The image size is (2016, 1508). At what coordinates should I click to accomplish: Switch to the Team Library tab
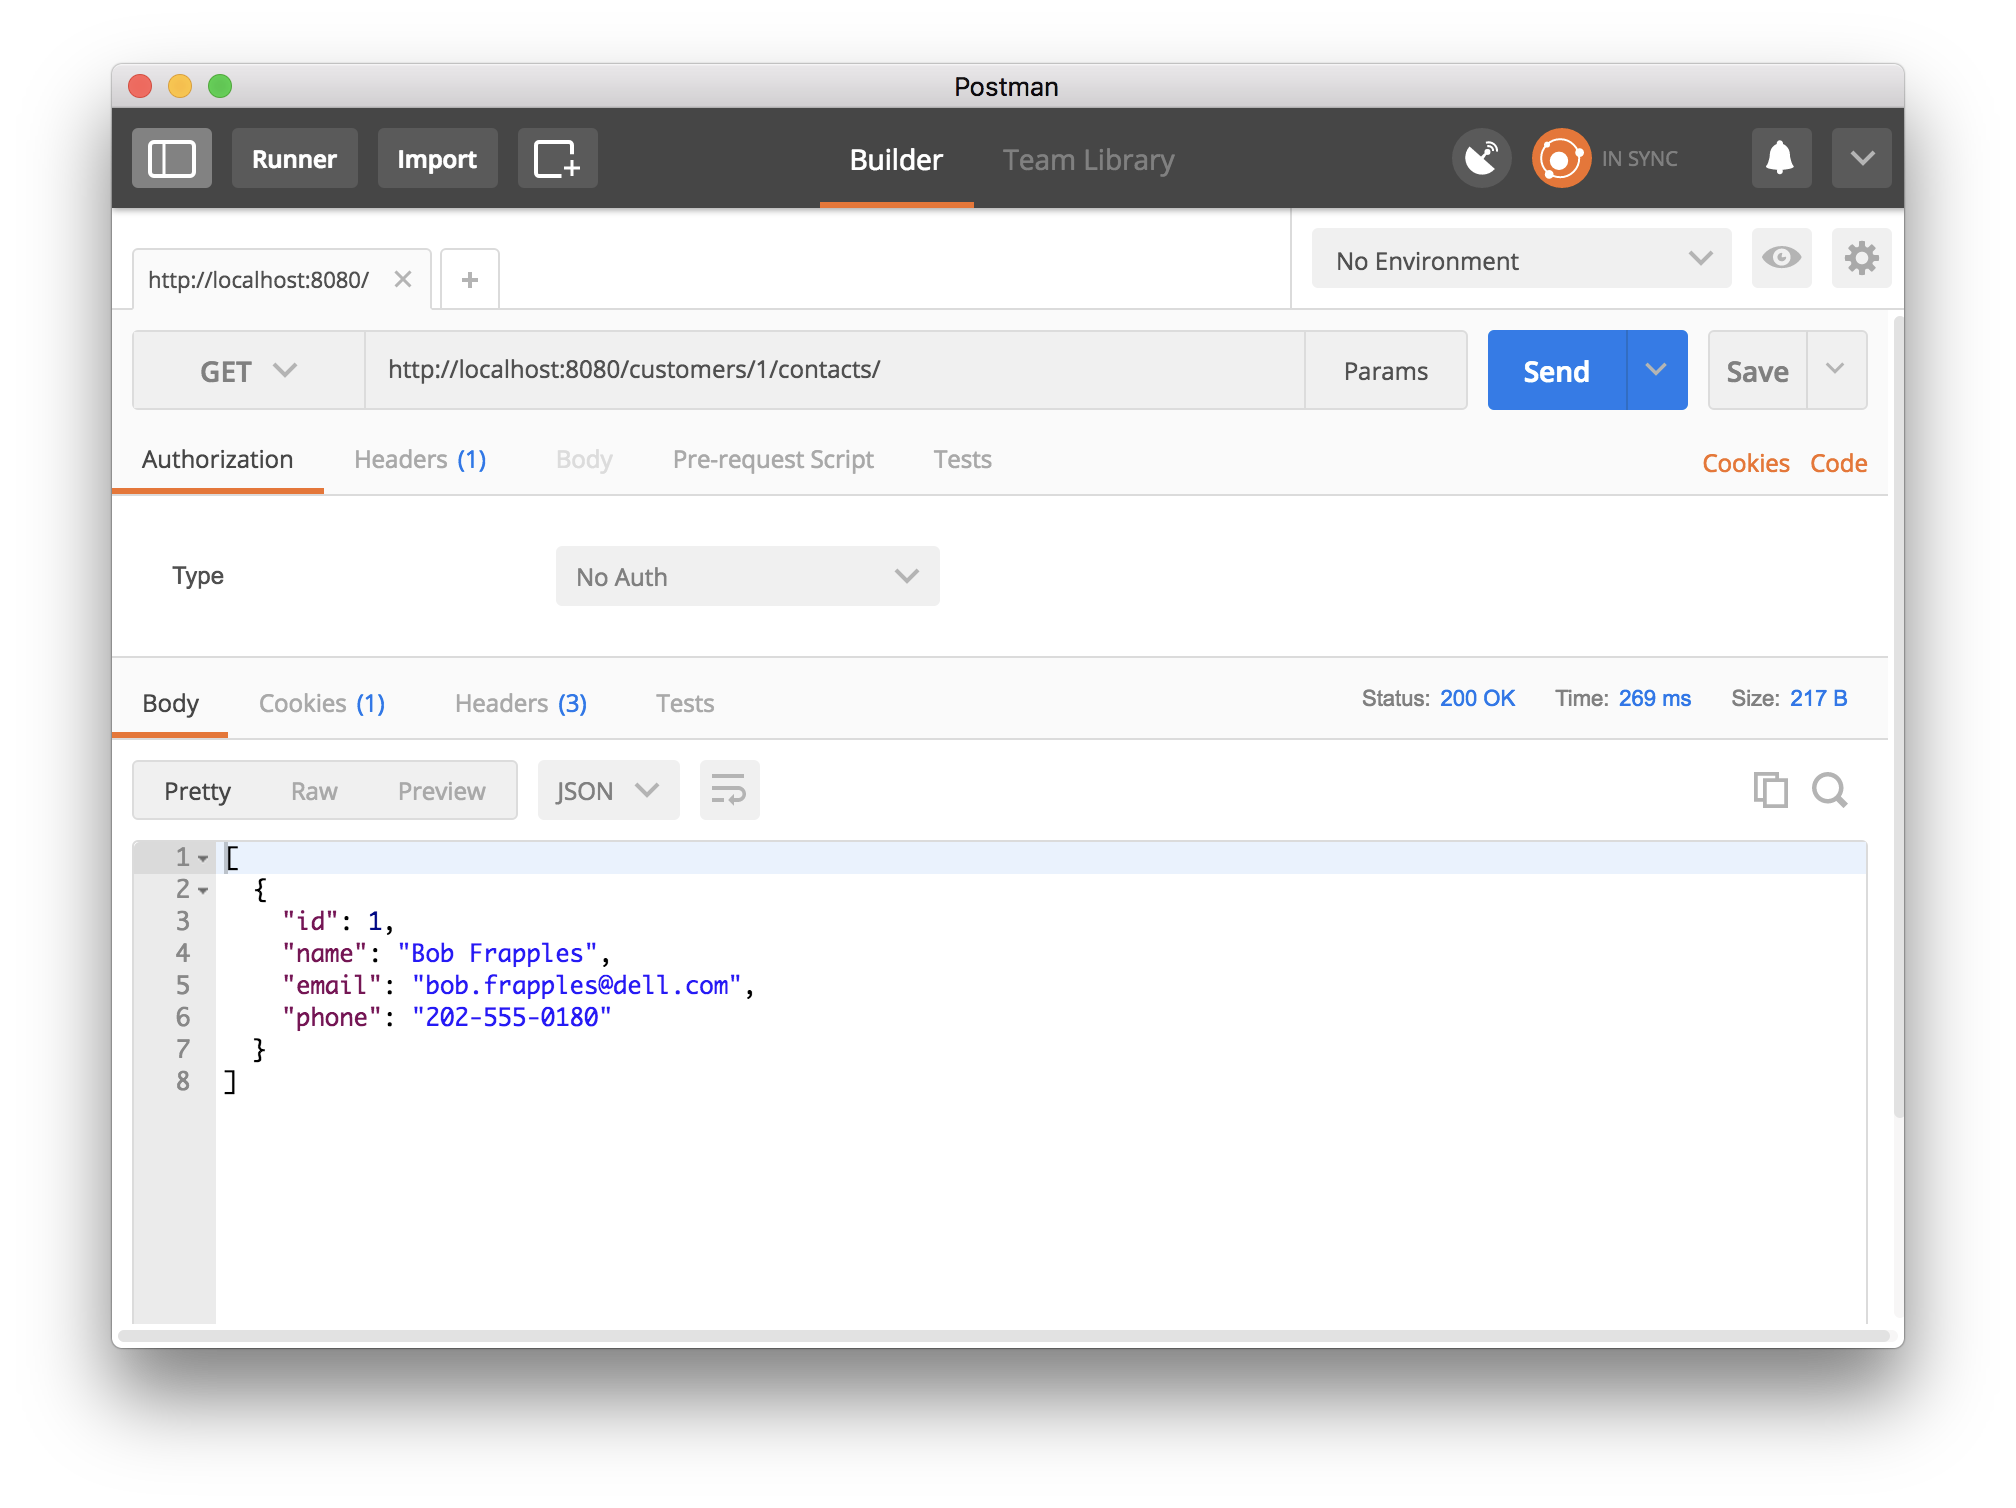click(x=1088, y=160)
